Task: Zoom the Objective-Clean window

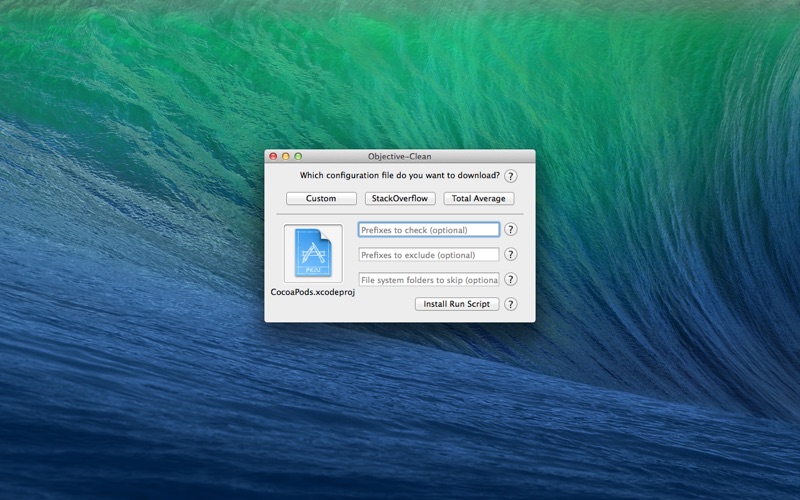Action: [298, 156]
